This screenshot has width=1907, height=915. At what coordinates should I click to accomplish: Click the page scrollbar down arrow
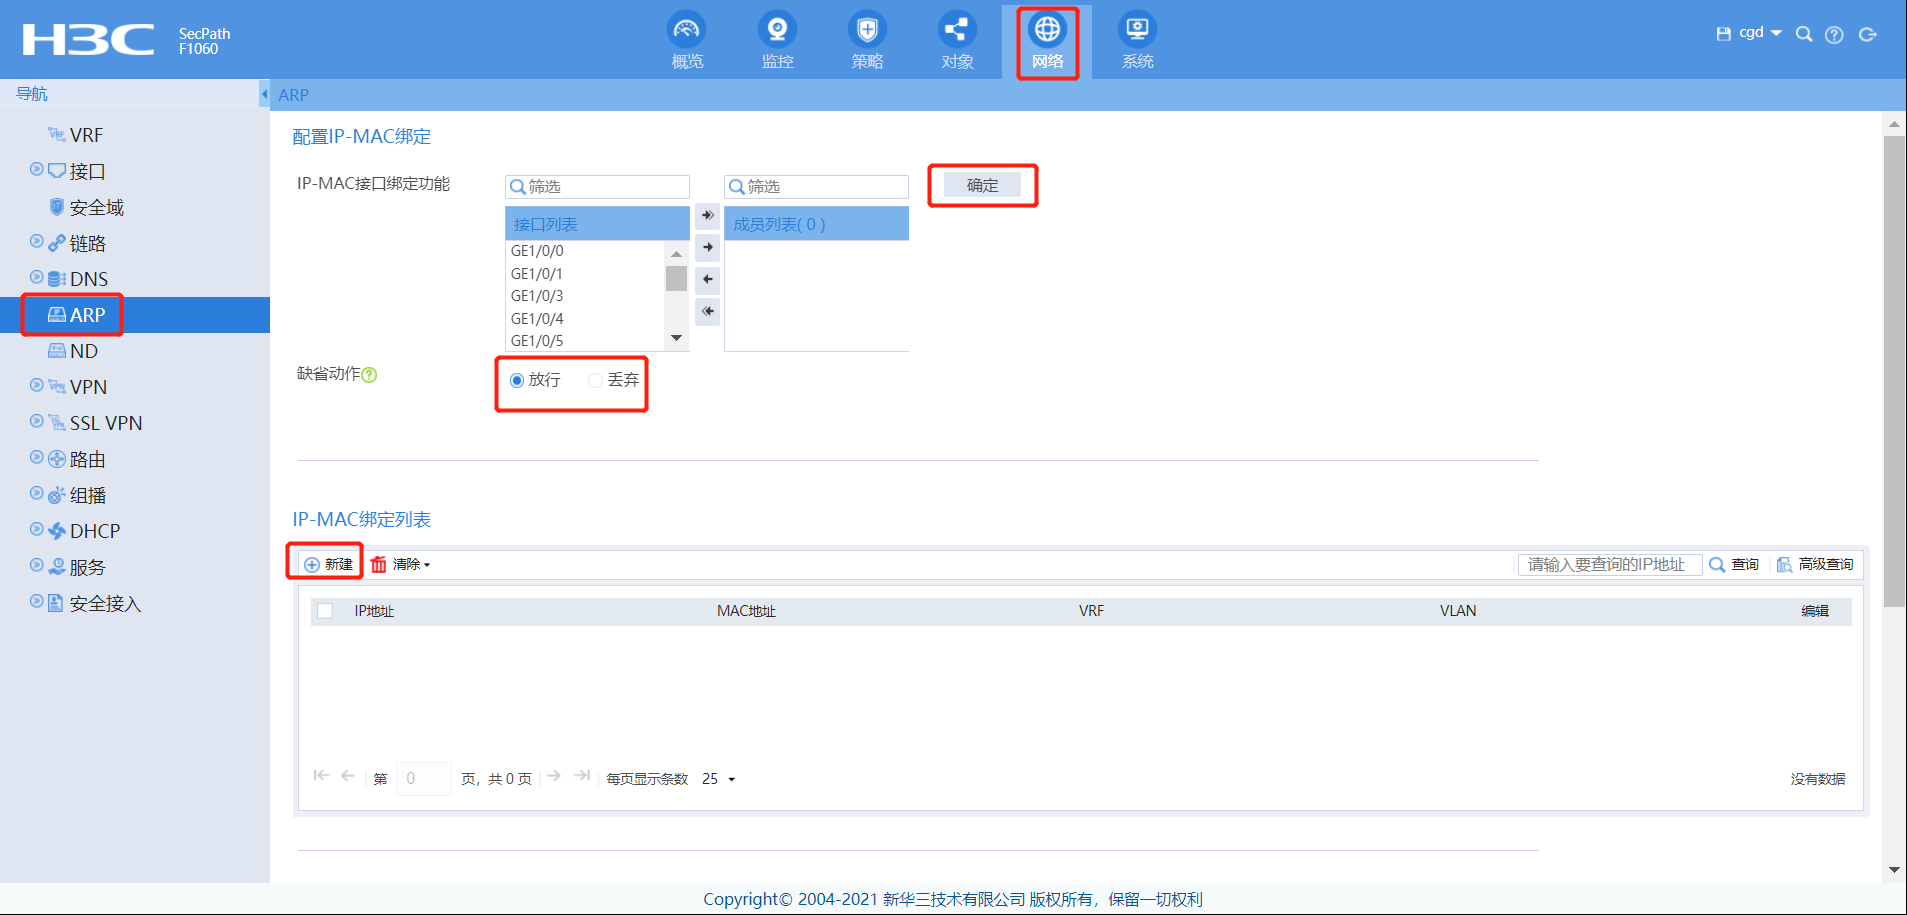tap(1894, 870)
